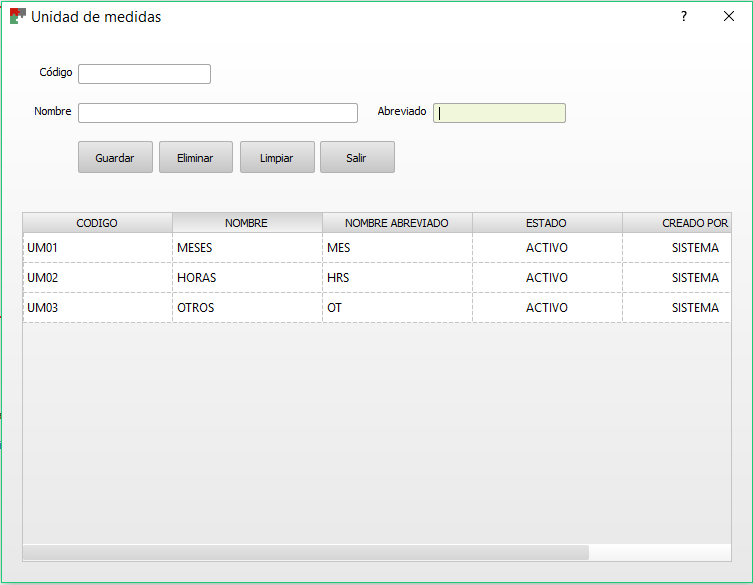The width and height of the screenshot is (753, 585).
Task: Click the NOMBRE column header
Action: [x=246, y=223]
